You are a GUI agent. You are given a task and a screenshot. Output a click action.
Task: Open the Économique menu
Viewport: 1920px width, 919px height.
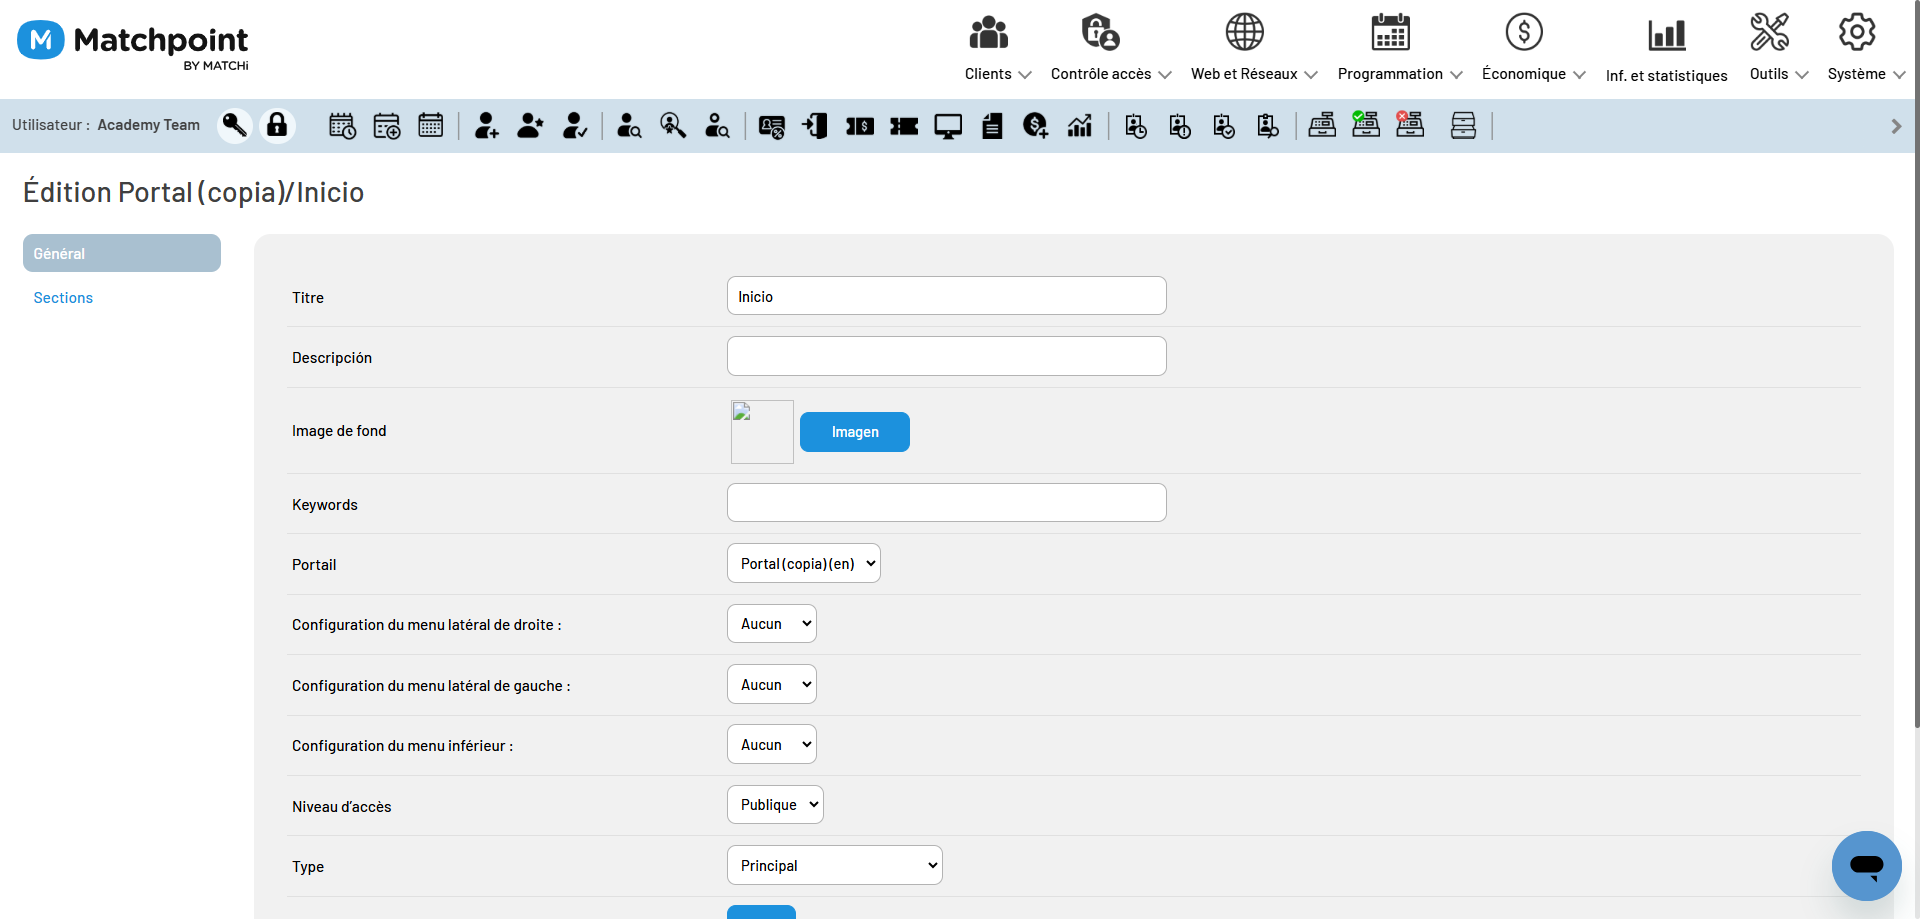coord(1533,49)
